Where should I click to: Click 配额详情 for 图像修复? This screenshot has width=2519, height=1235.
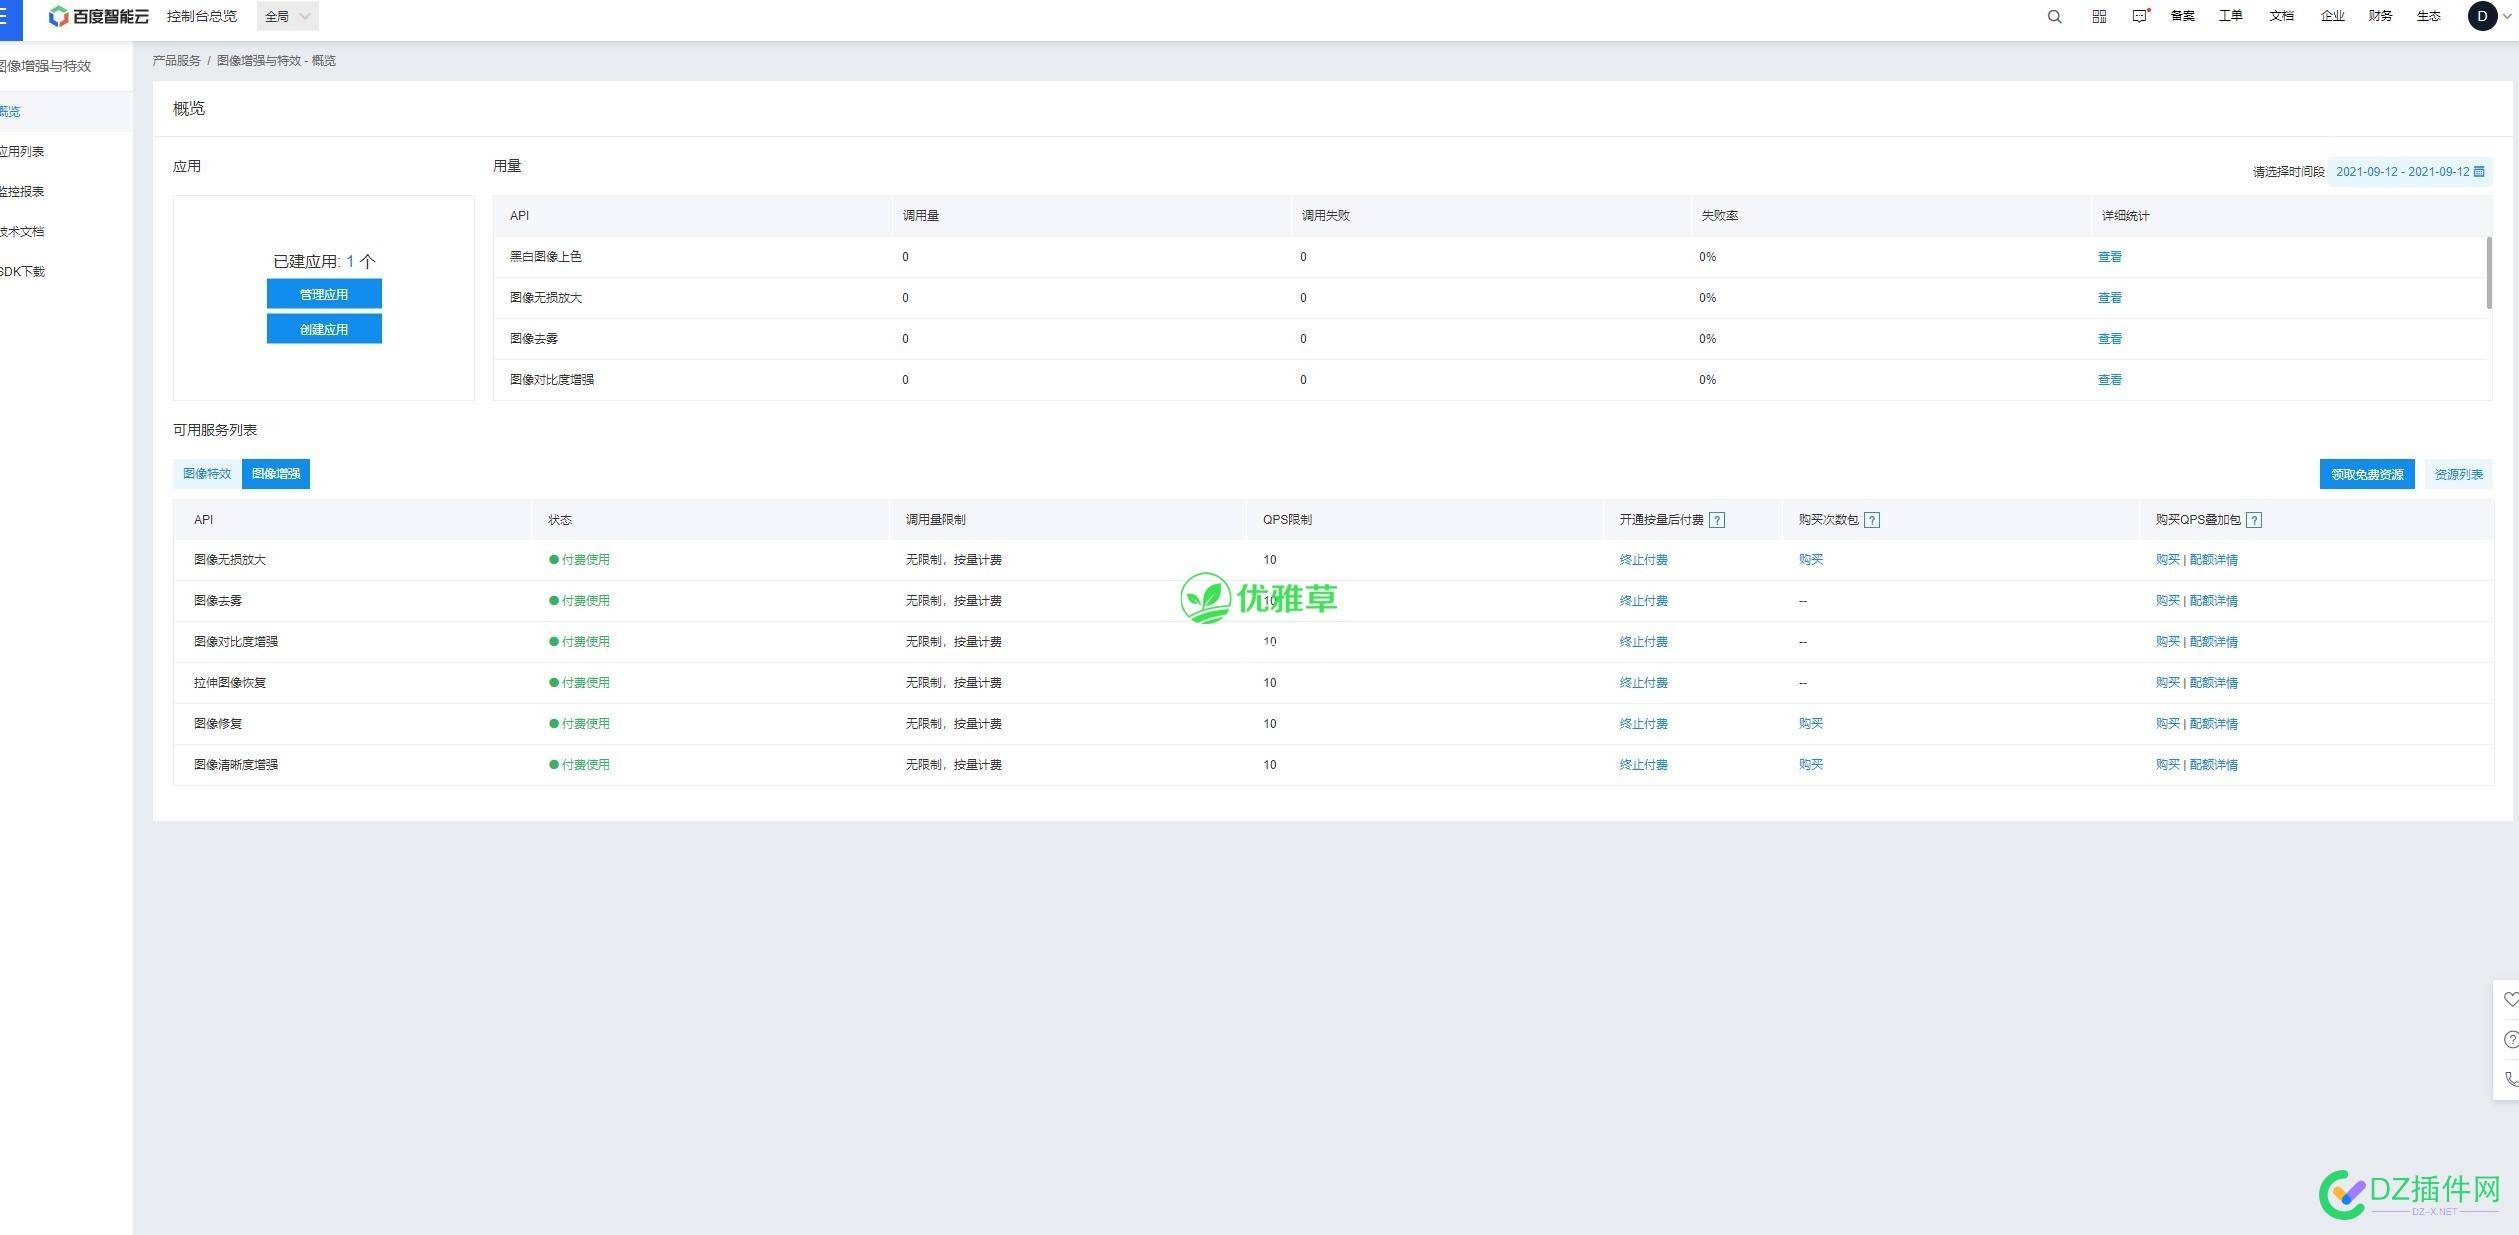click(2213, 724)
